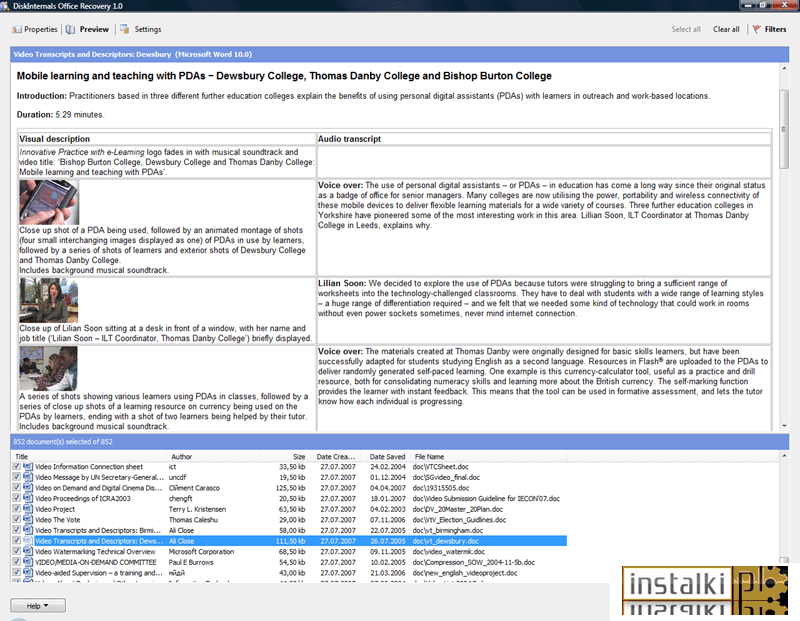The height and width of the screenshot is (621, 800).
Task: Click the preview pane vertical scrollbar thumb
Action: (x=784, y=129)
